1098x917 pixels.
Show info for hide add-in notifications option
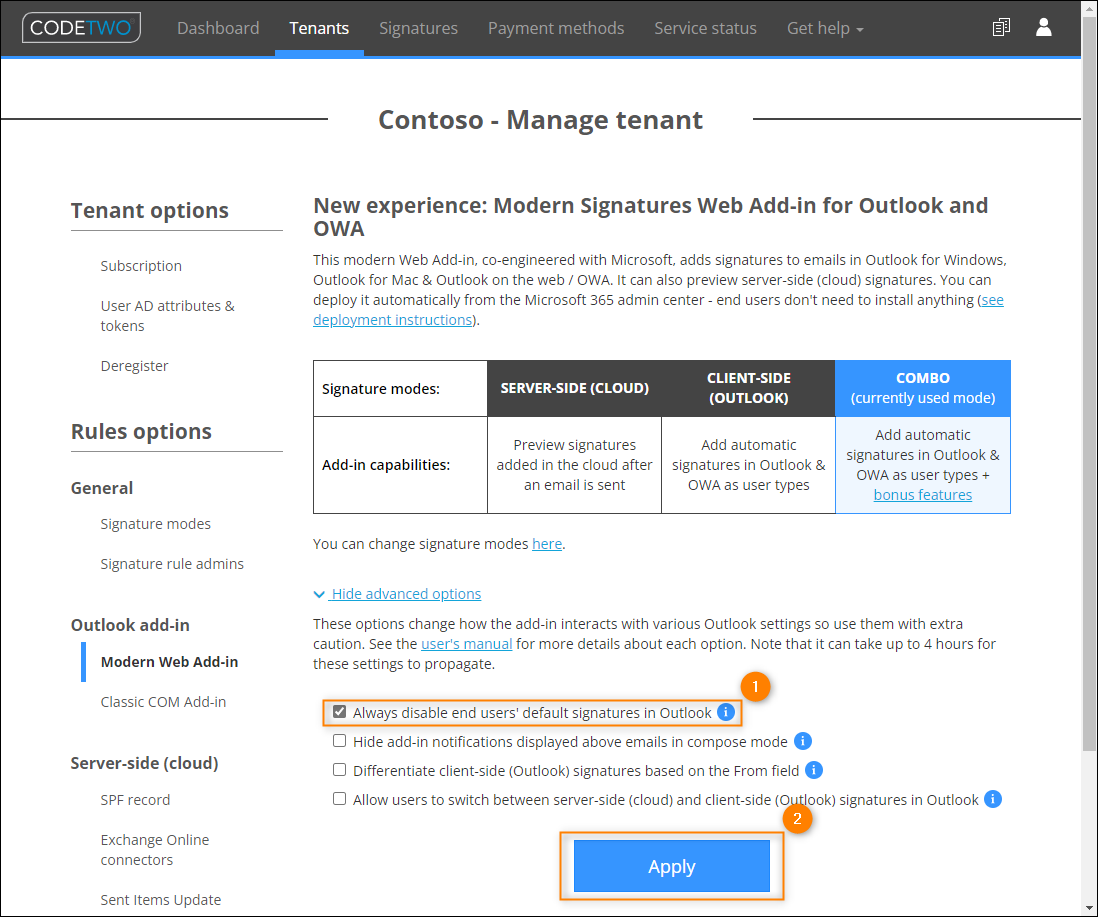coord(802,741)
